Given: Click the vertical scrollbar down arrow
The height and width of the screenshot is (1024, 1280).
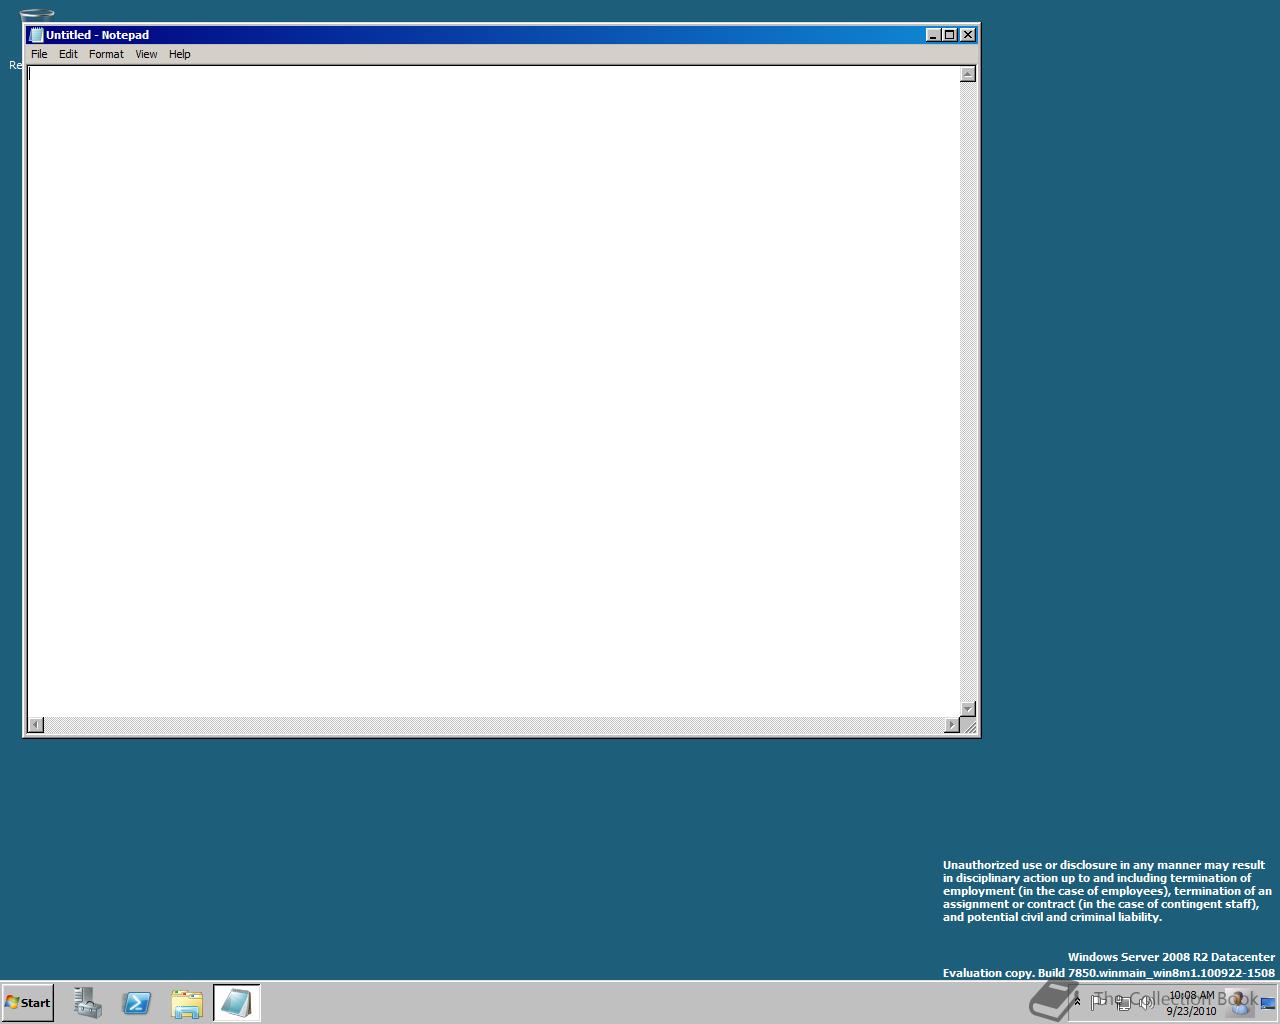Looking at the screenshot, I should (967, 709).
